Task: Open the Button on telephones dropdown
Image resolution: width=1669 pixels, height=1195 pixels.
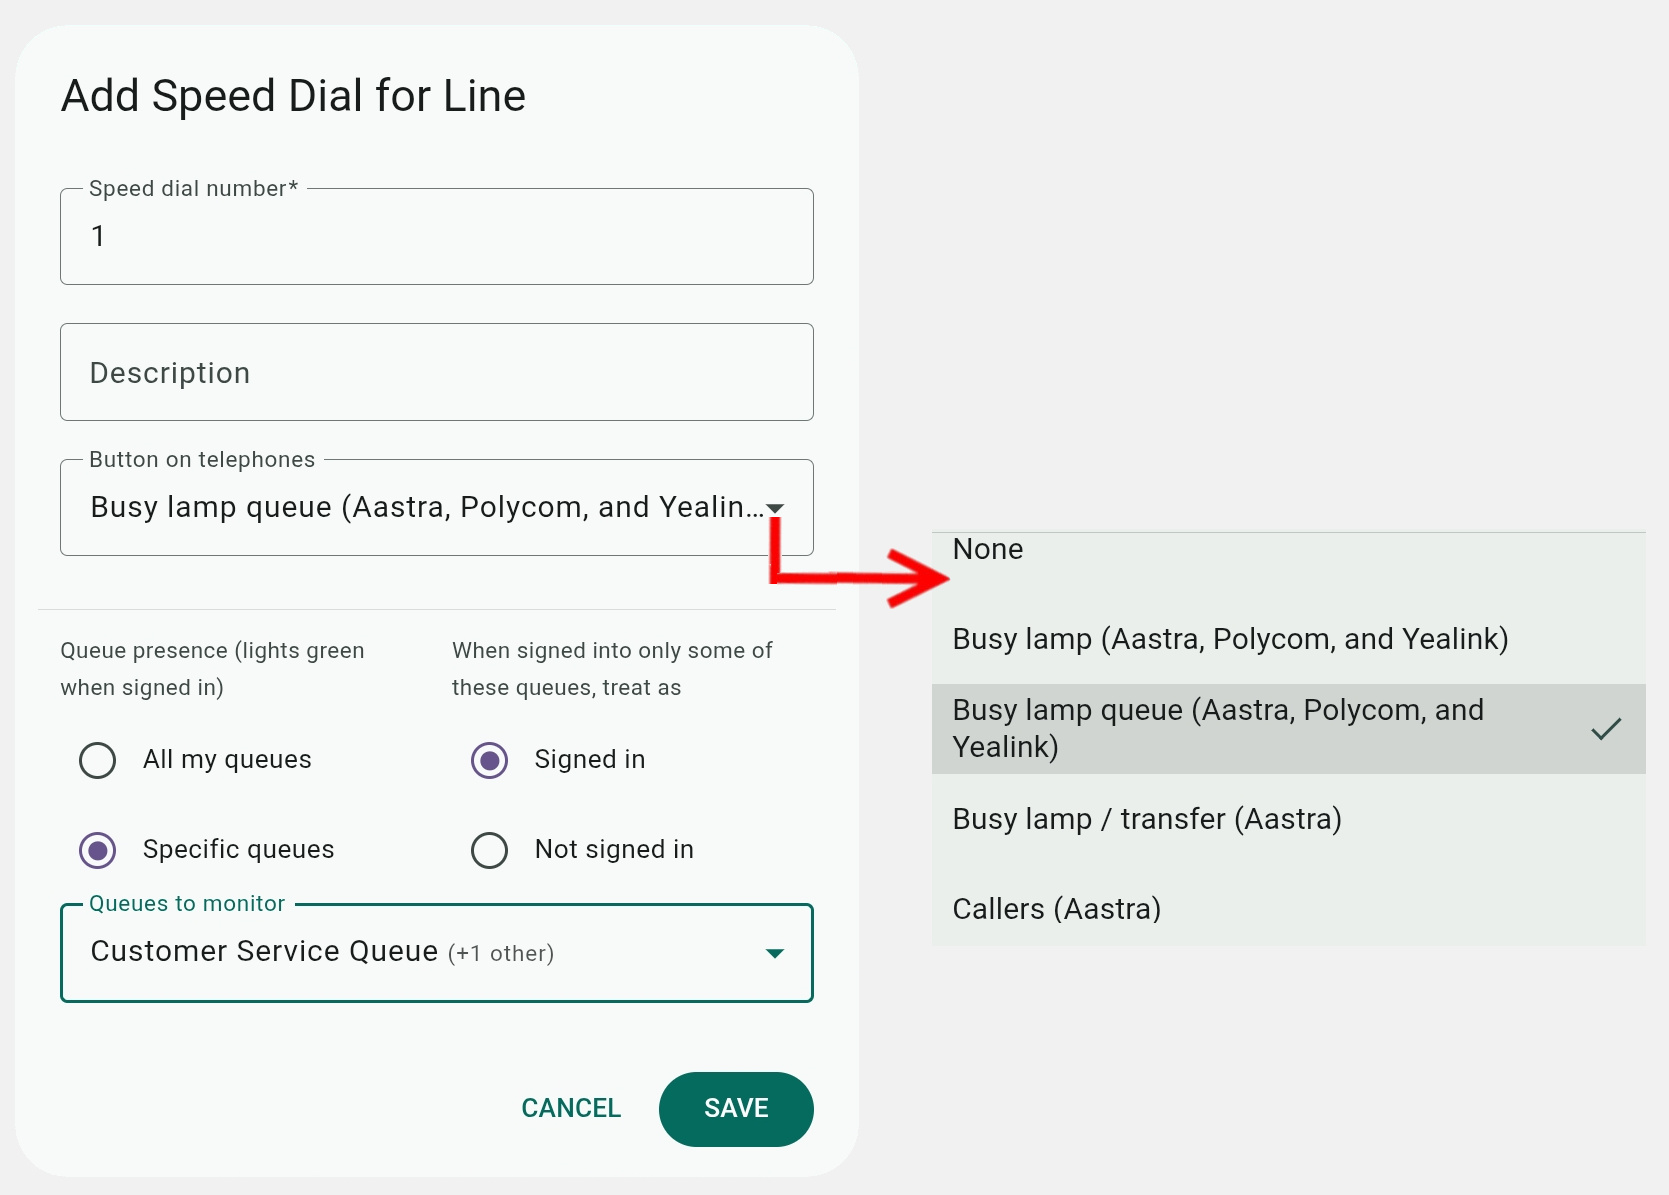Action: [x=437, y=508]
